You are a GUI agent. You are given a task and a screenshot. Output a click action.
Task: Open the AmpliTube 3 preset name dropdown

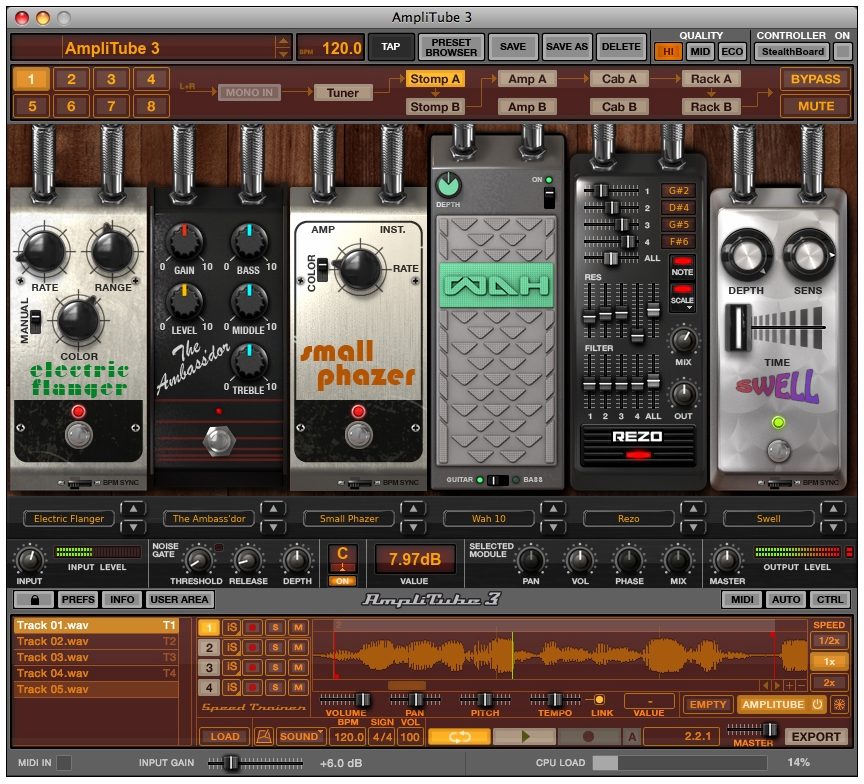click(x=283, y=47)
